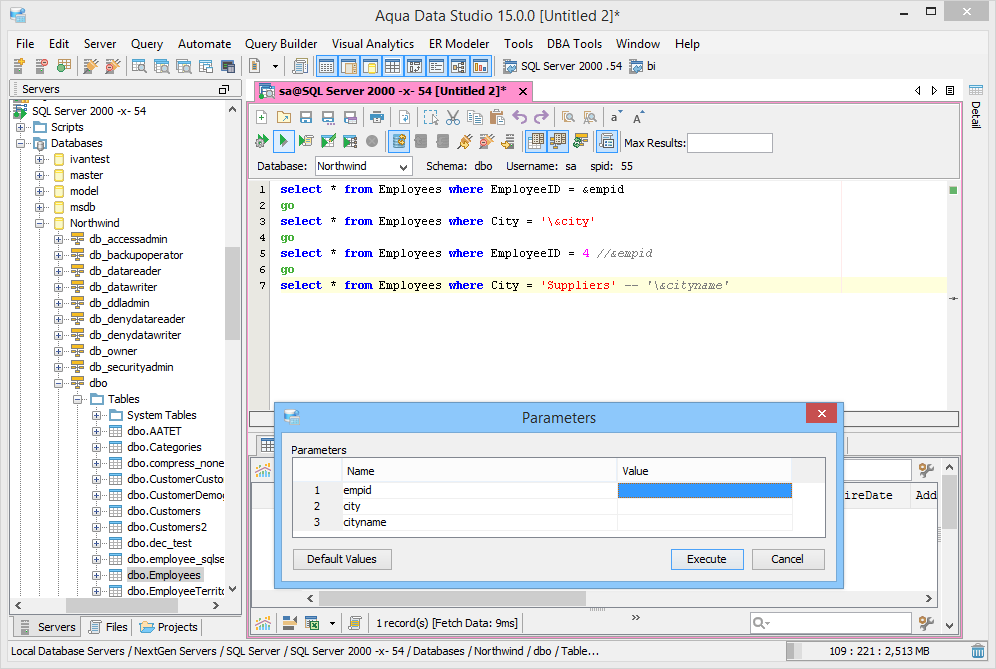Click the Open Script folder icon
Screen dimensions: 996x669
[x=284, y=118]
